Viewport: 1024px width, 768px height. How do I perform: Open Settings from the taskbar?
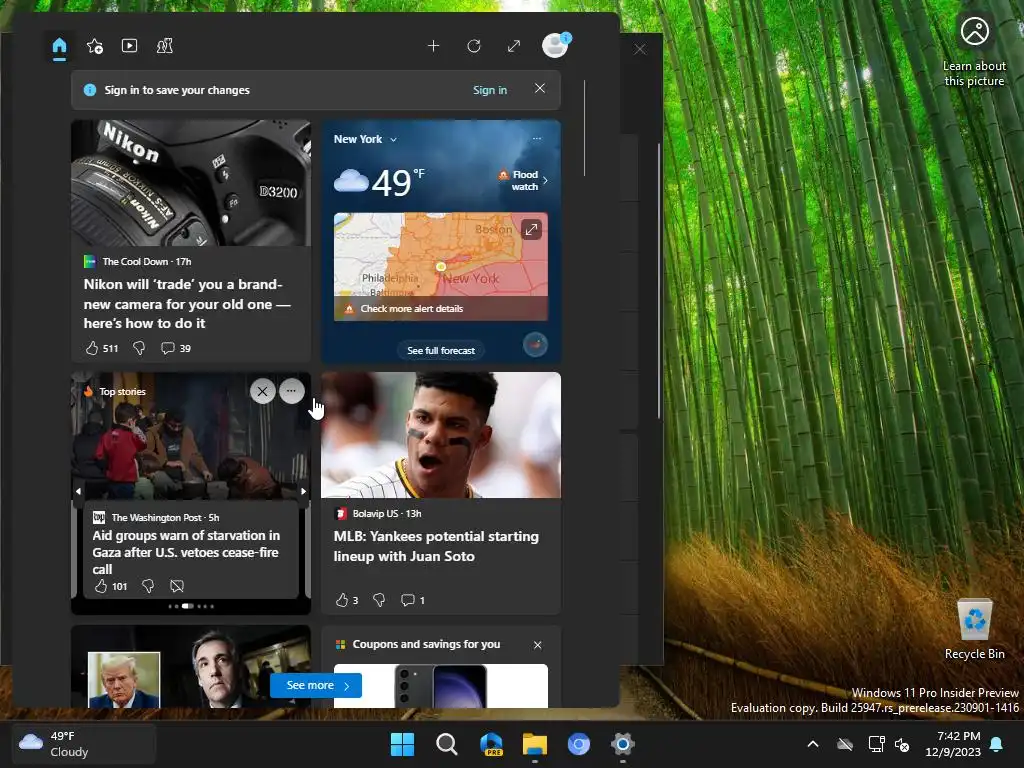pyautogui.click(x=623, y=744)
